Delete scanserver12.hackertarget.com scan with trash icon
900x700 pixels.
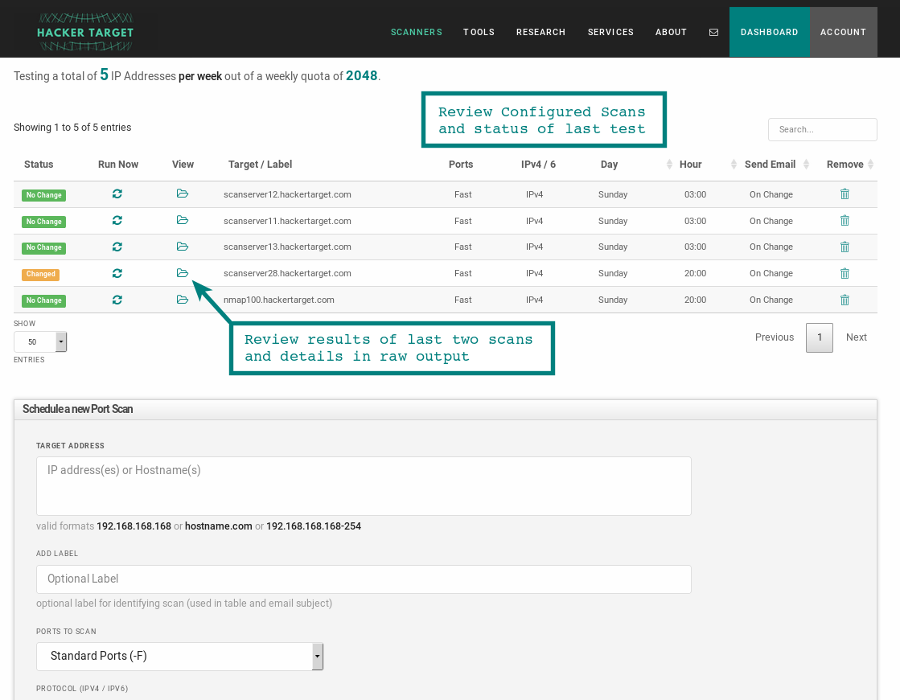click(x=845, y=194)
